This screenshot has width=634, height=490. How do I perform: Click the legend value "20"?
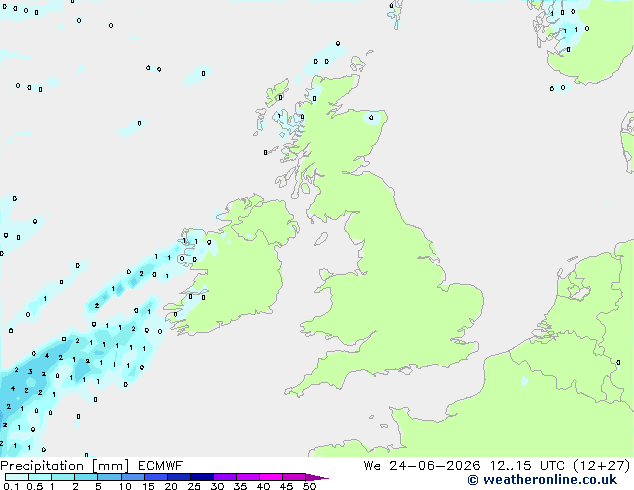(x=171, y=486)
